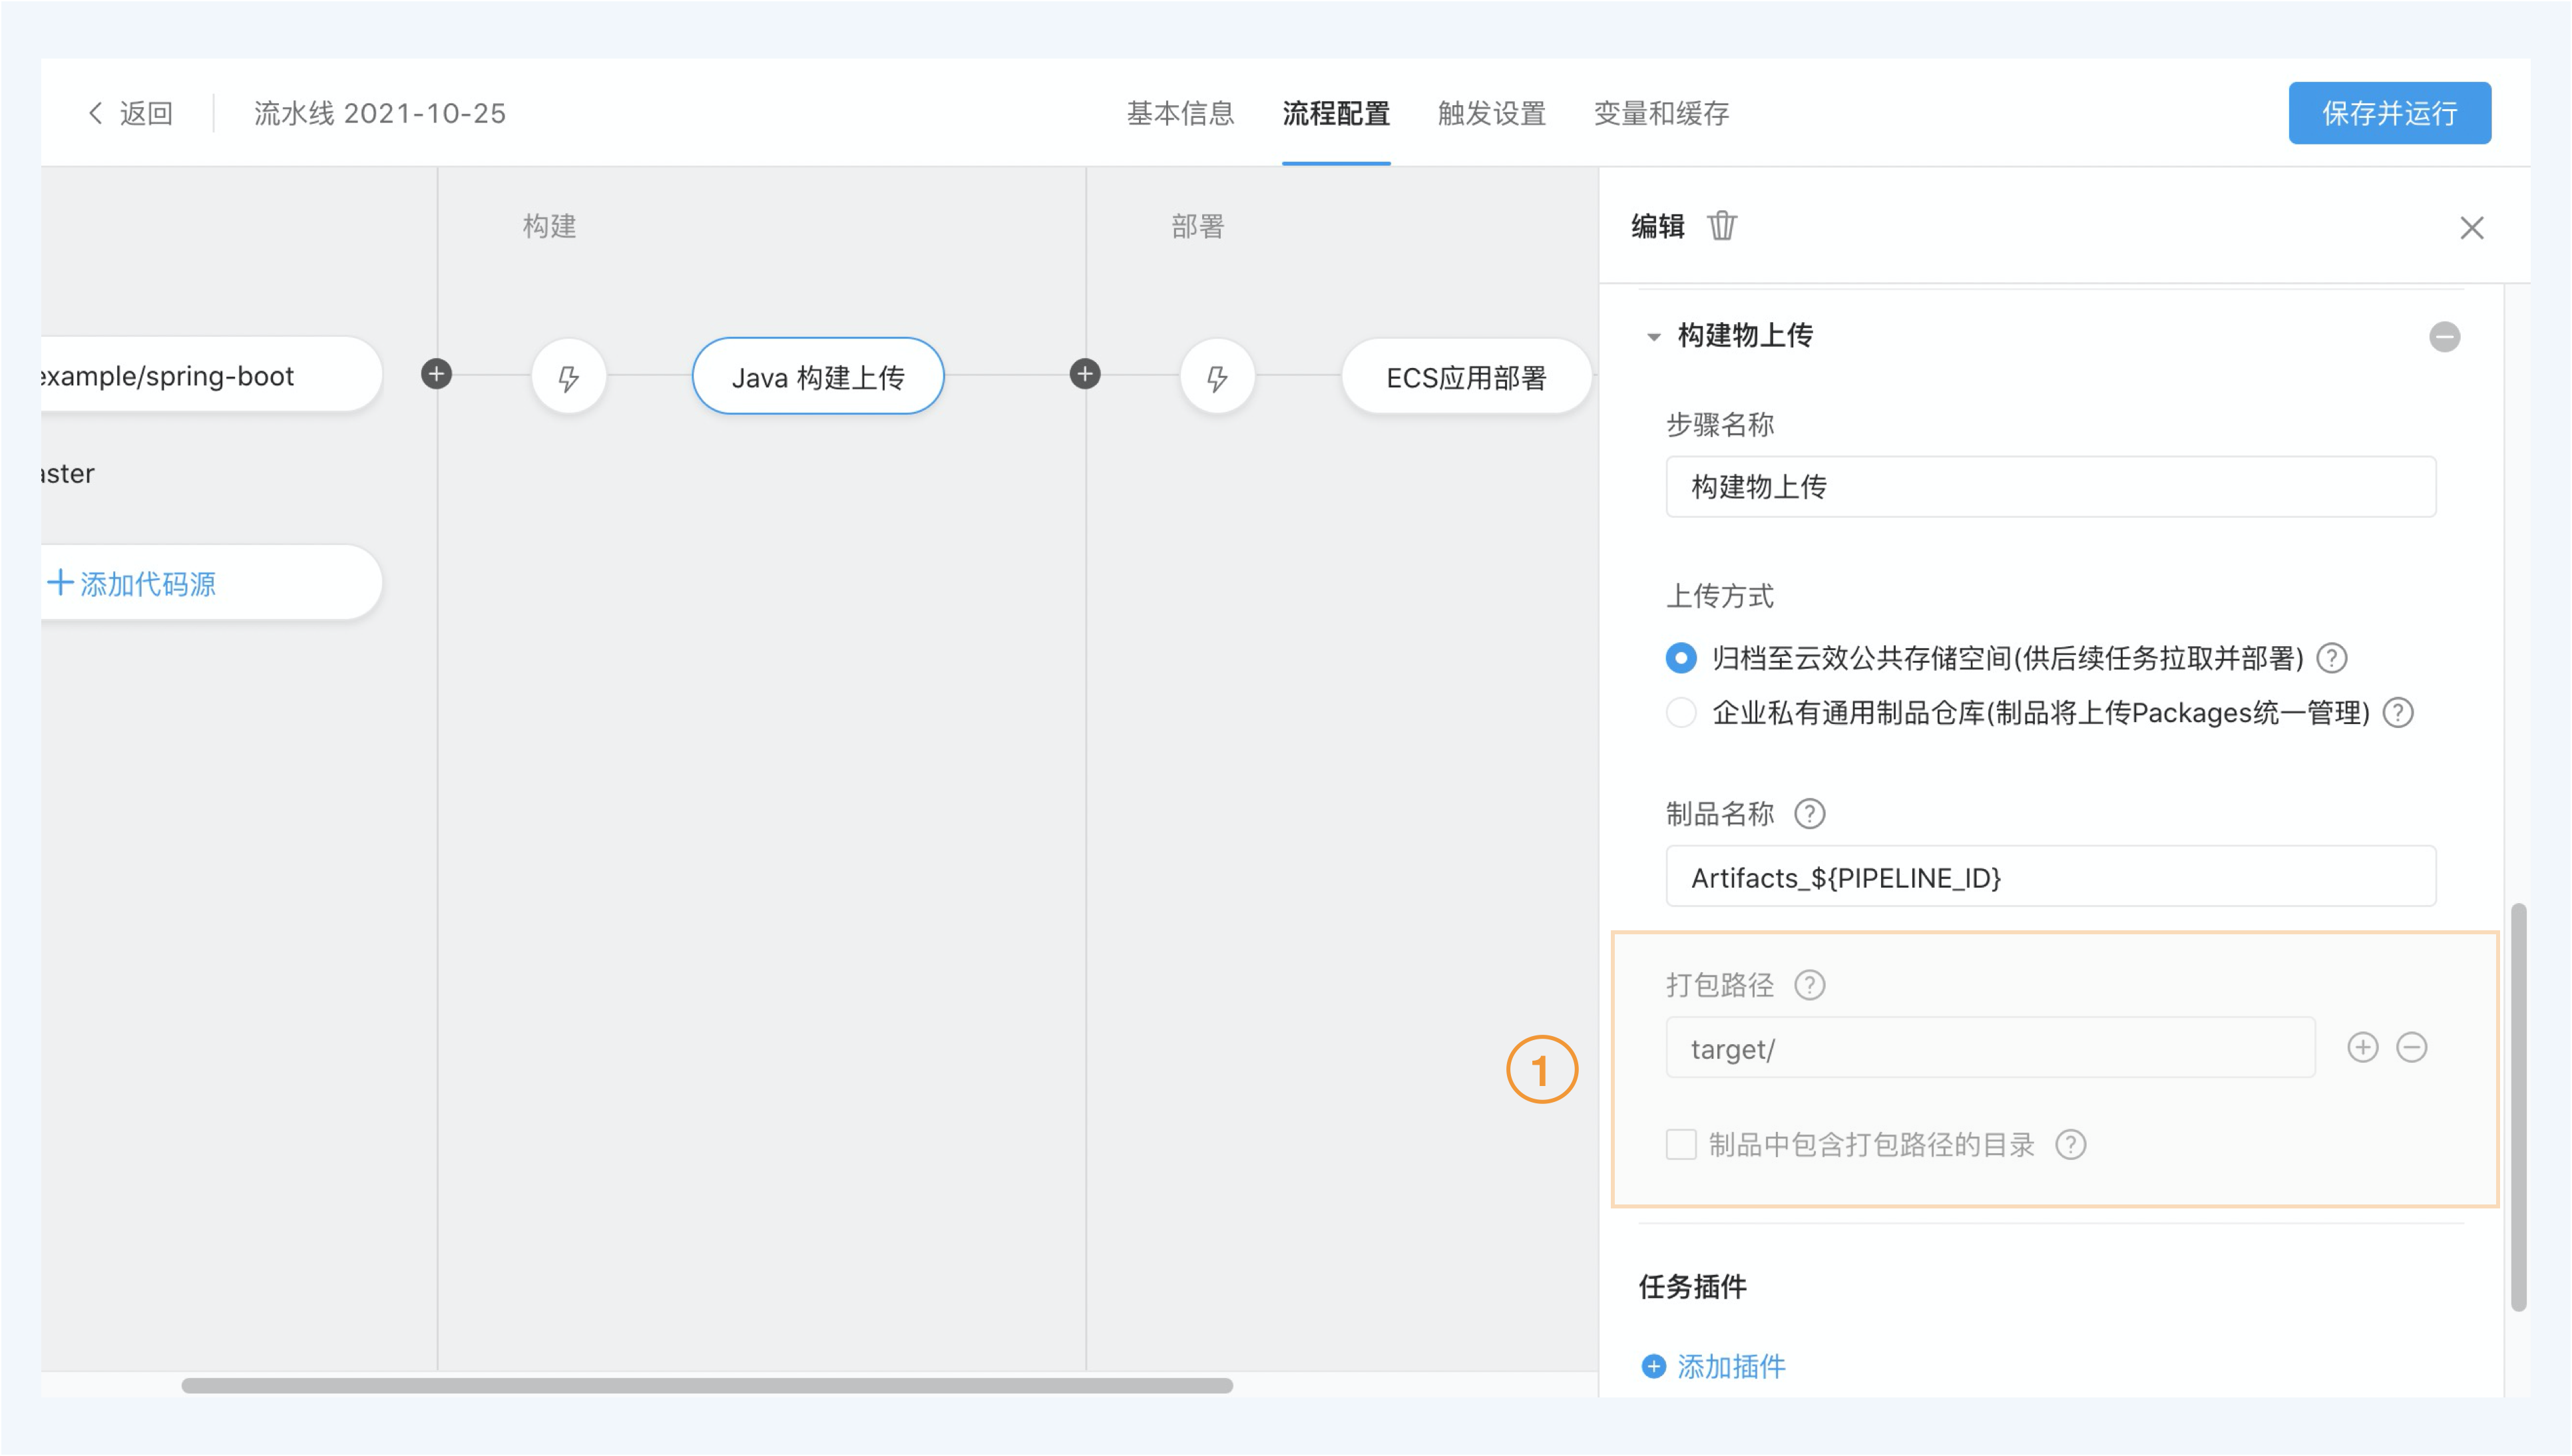Select the Java 构建上传 pipeline node
The height and width of the screenshot is (1456, 2572).
[x=818, y=376]
